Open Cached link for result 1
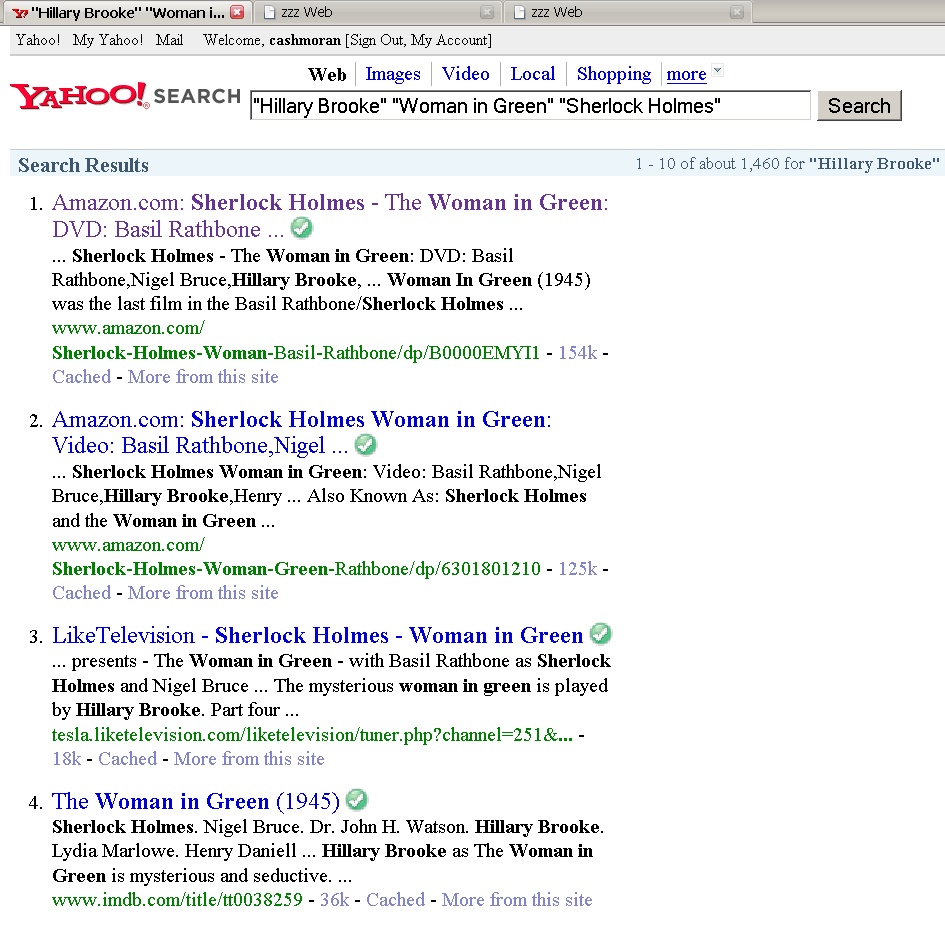Viewport: 945px width, 925px height. (82, 377)
